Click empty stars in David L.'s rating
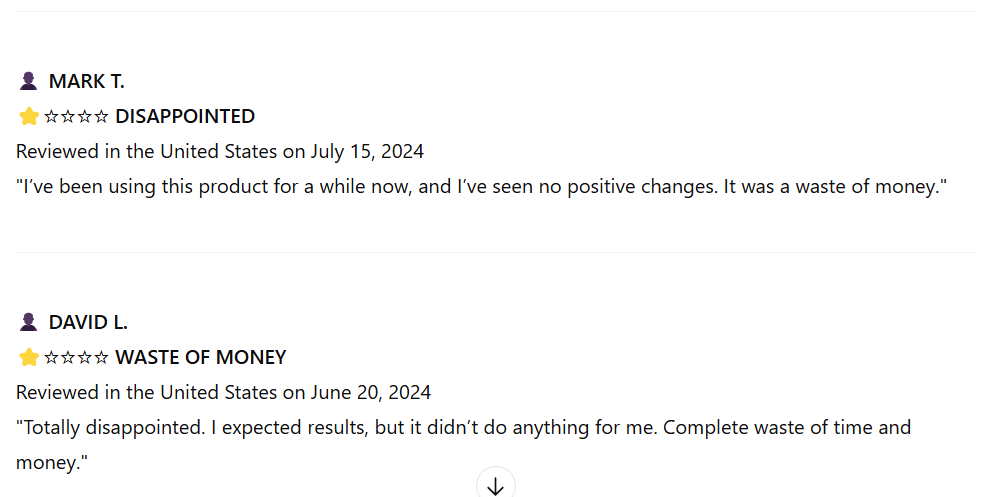 point(77,357)
